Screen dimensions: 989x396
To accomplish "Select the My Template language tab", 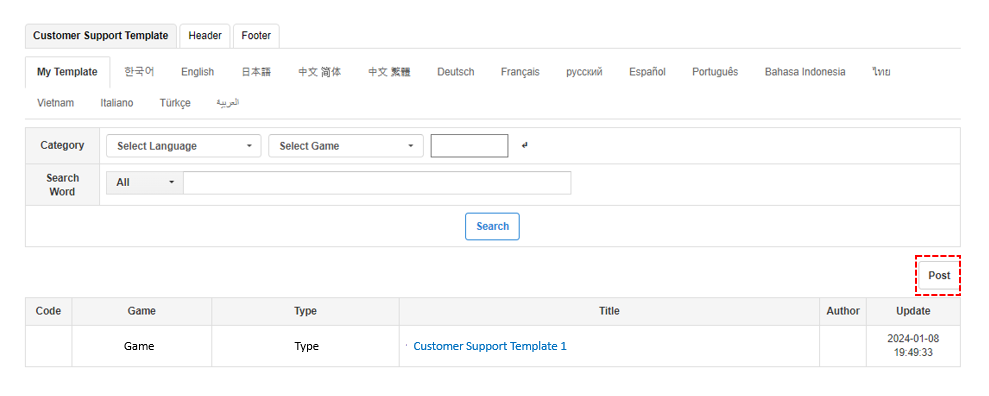I will click(67, 72).
